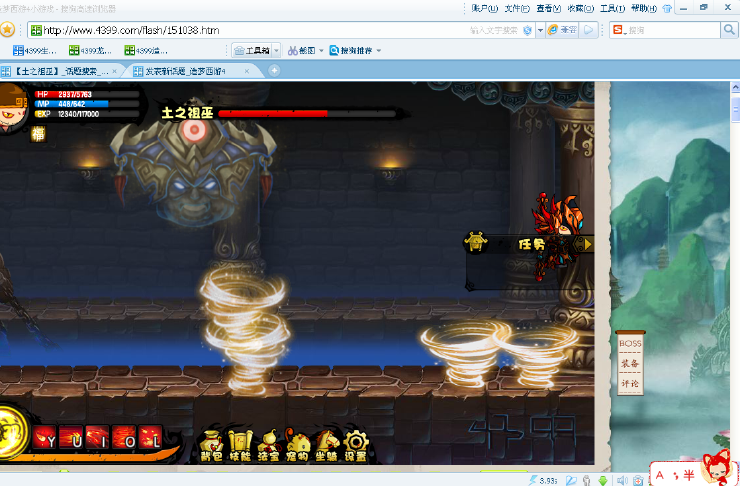The image size is (740, 486).
Task: Open the 技能 skills scroll icon
Action: point(240,446)
